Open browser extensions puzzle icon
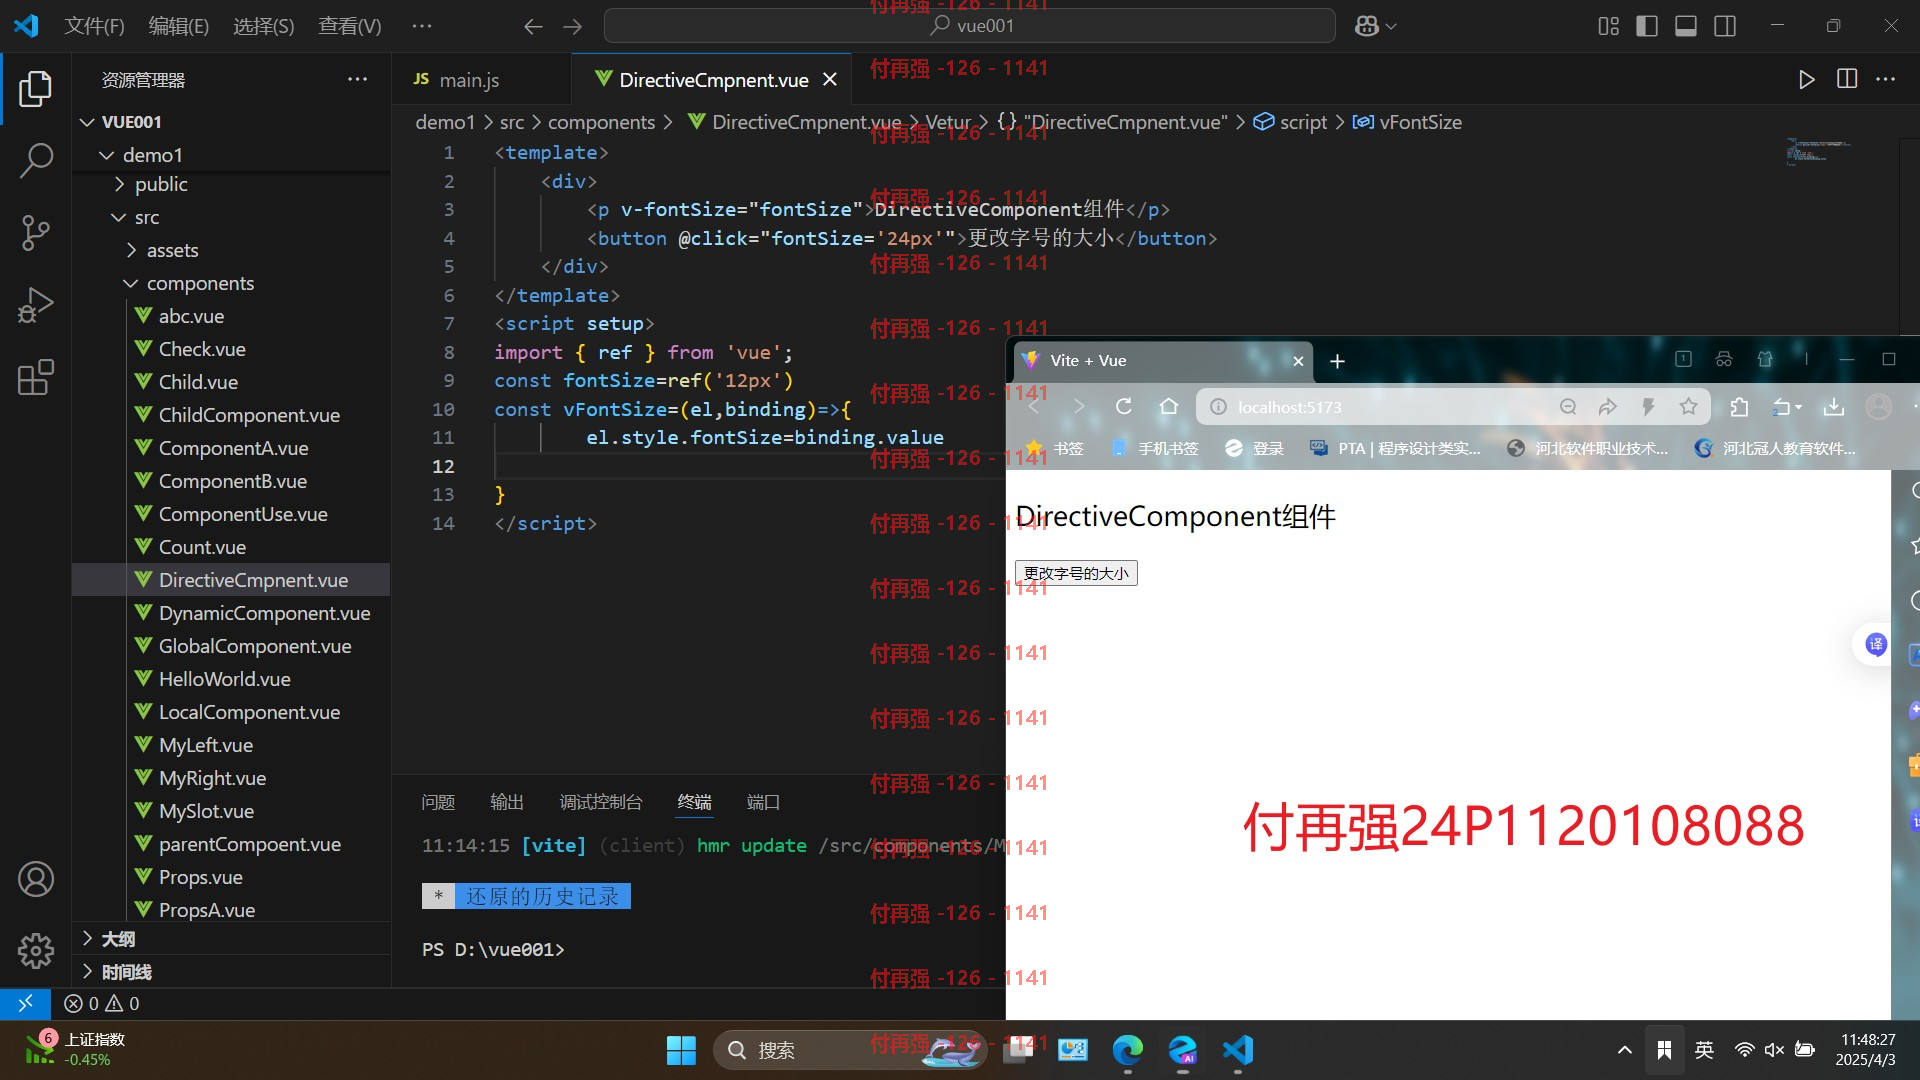 tap(1739, 407)
